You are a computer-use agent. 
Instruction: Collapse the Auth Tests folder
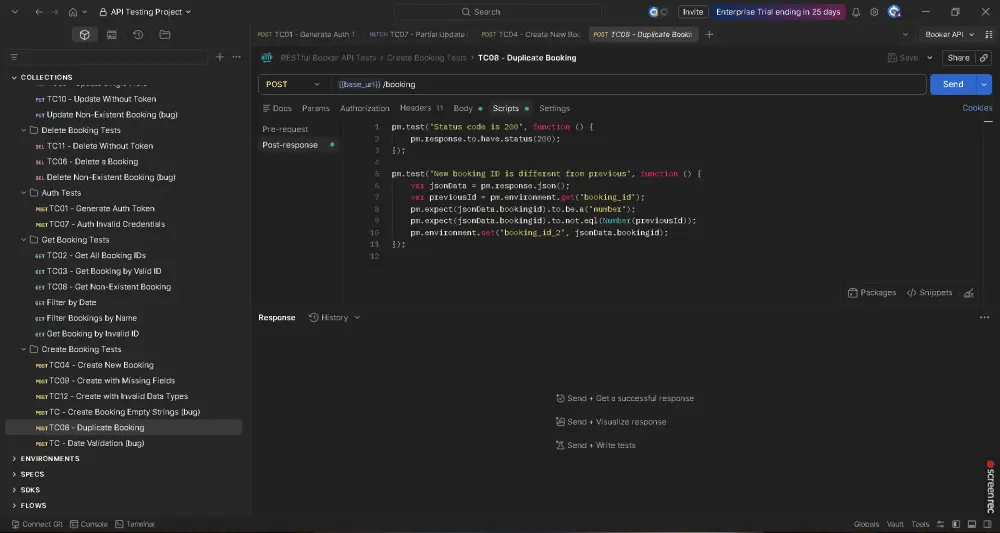click(x=24, y=193)
